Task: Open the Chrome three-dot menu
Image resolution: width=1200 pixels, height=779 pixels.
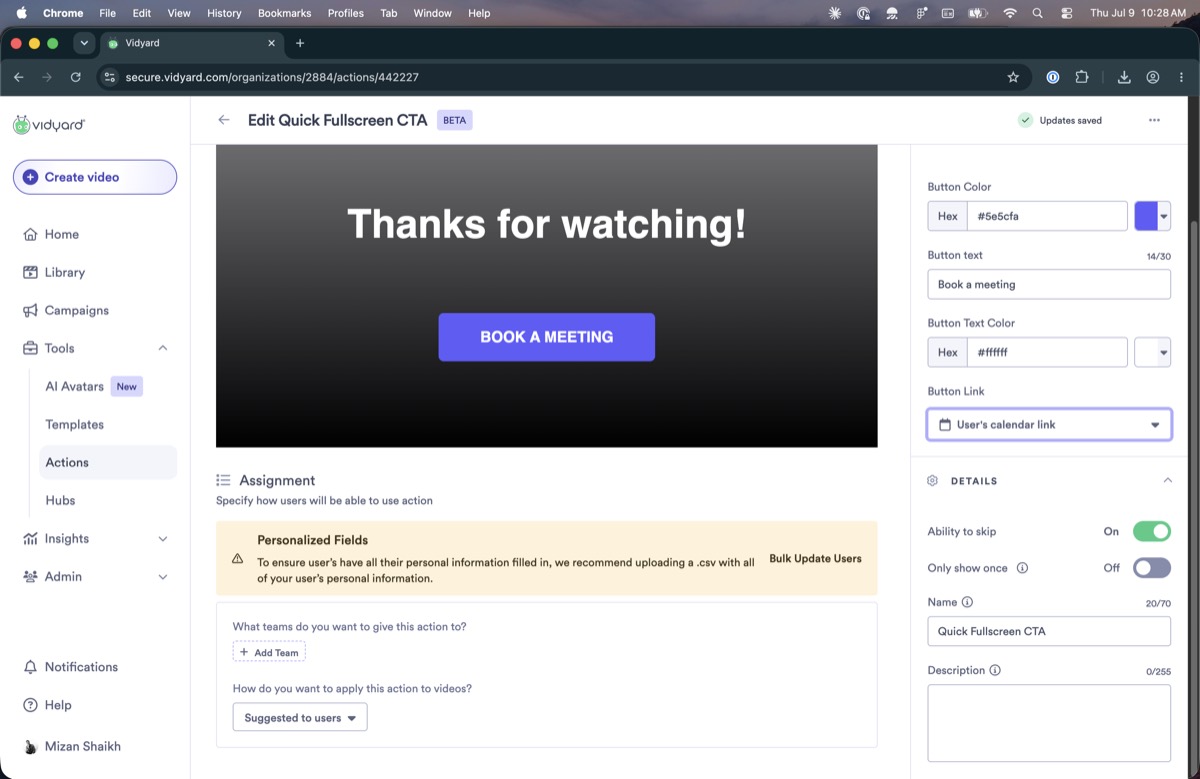Action: pyautogui.click(x=1181, y=77)
